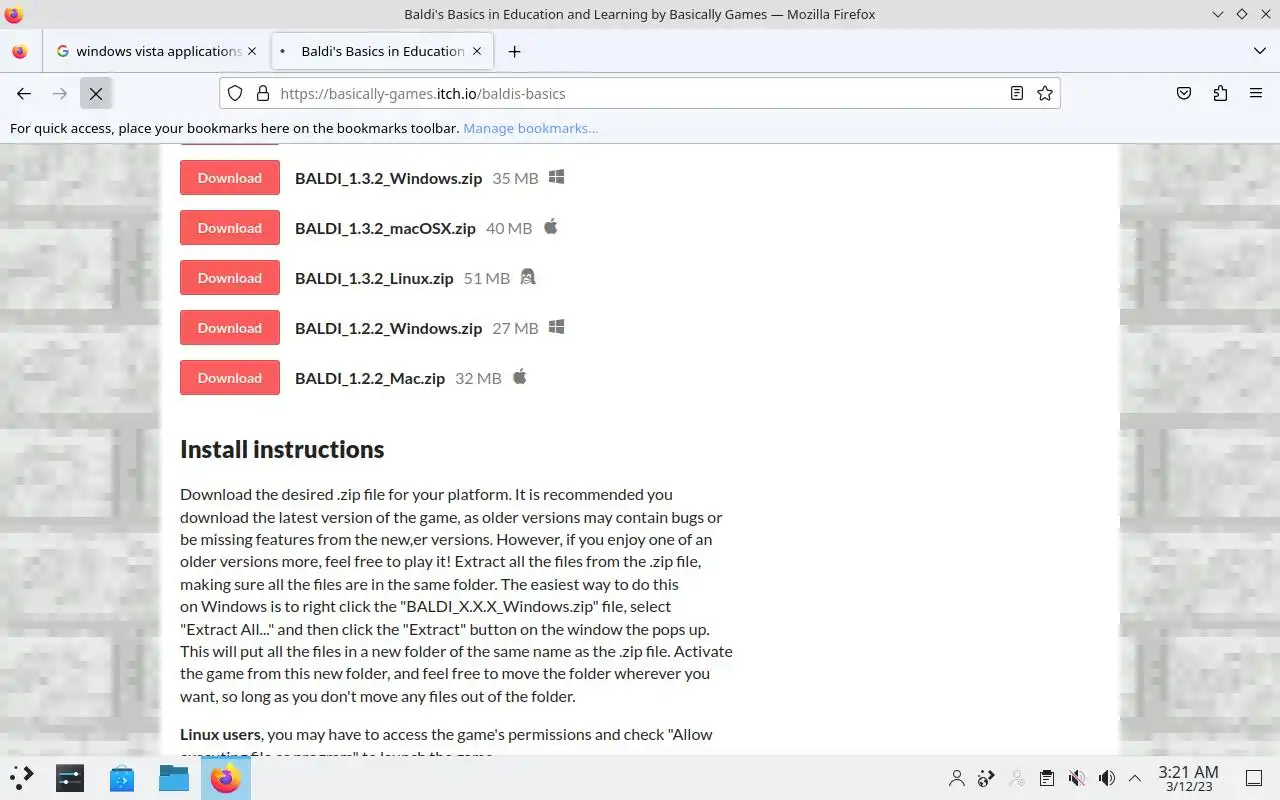Open the Extensions menu
1280x800 pixels.
click(x=1220, y=93)
